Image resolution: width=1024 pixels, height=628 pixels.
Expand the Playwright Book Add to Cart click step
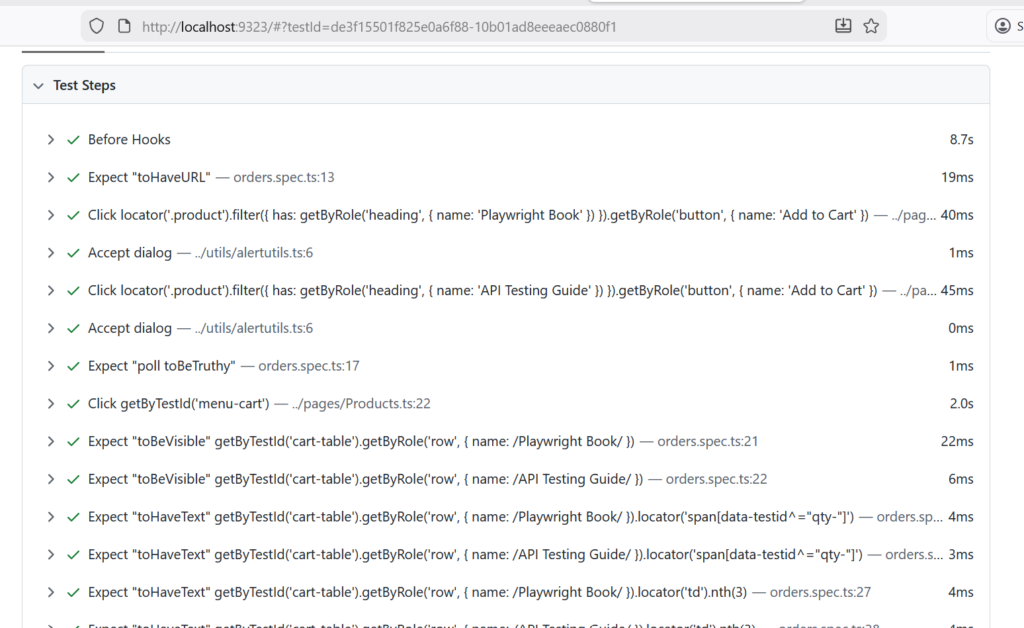click(50, 215)
